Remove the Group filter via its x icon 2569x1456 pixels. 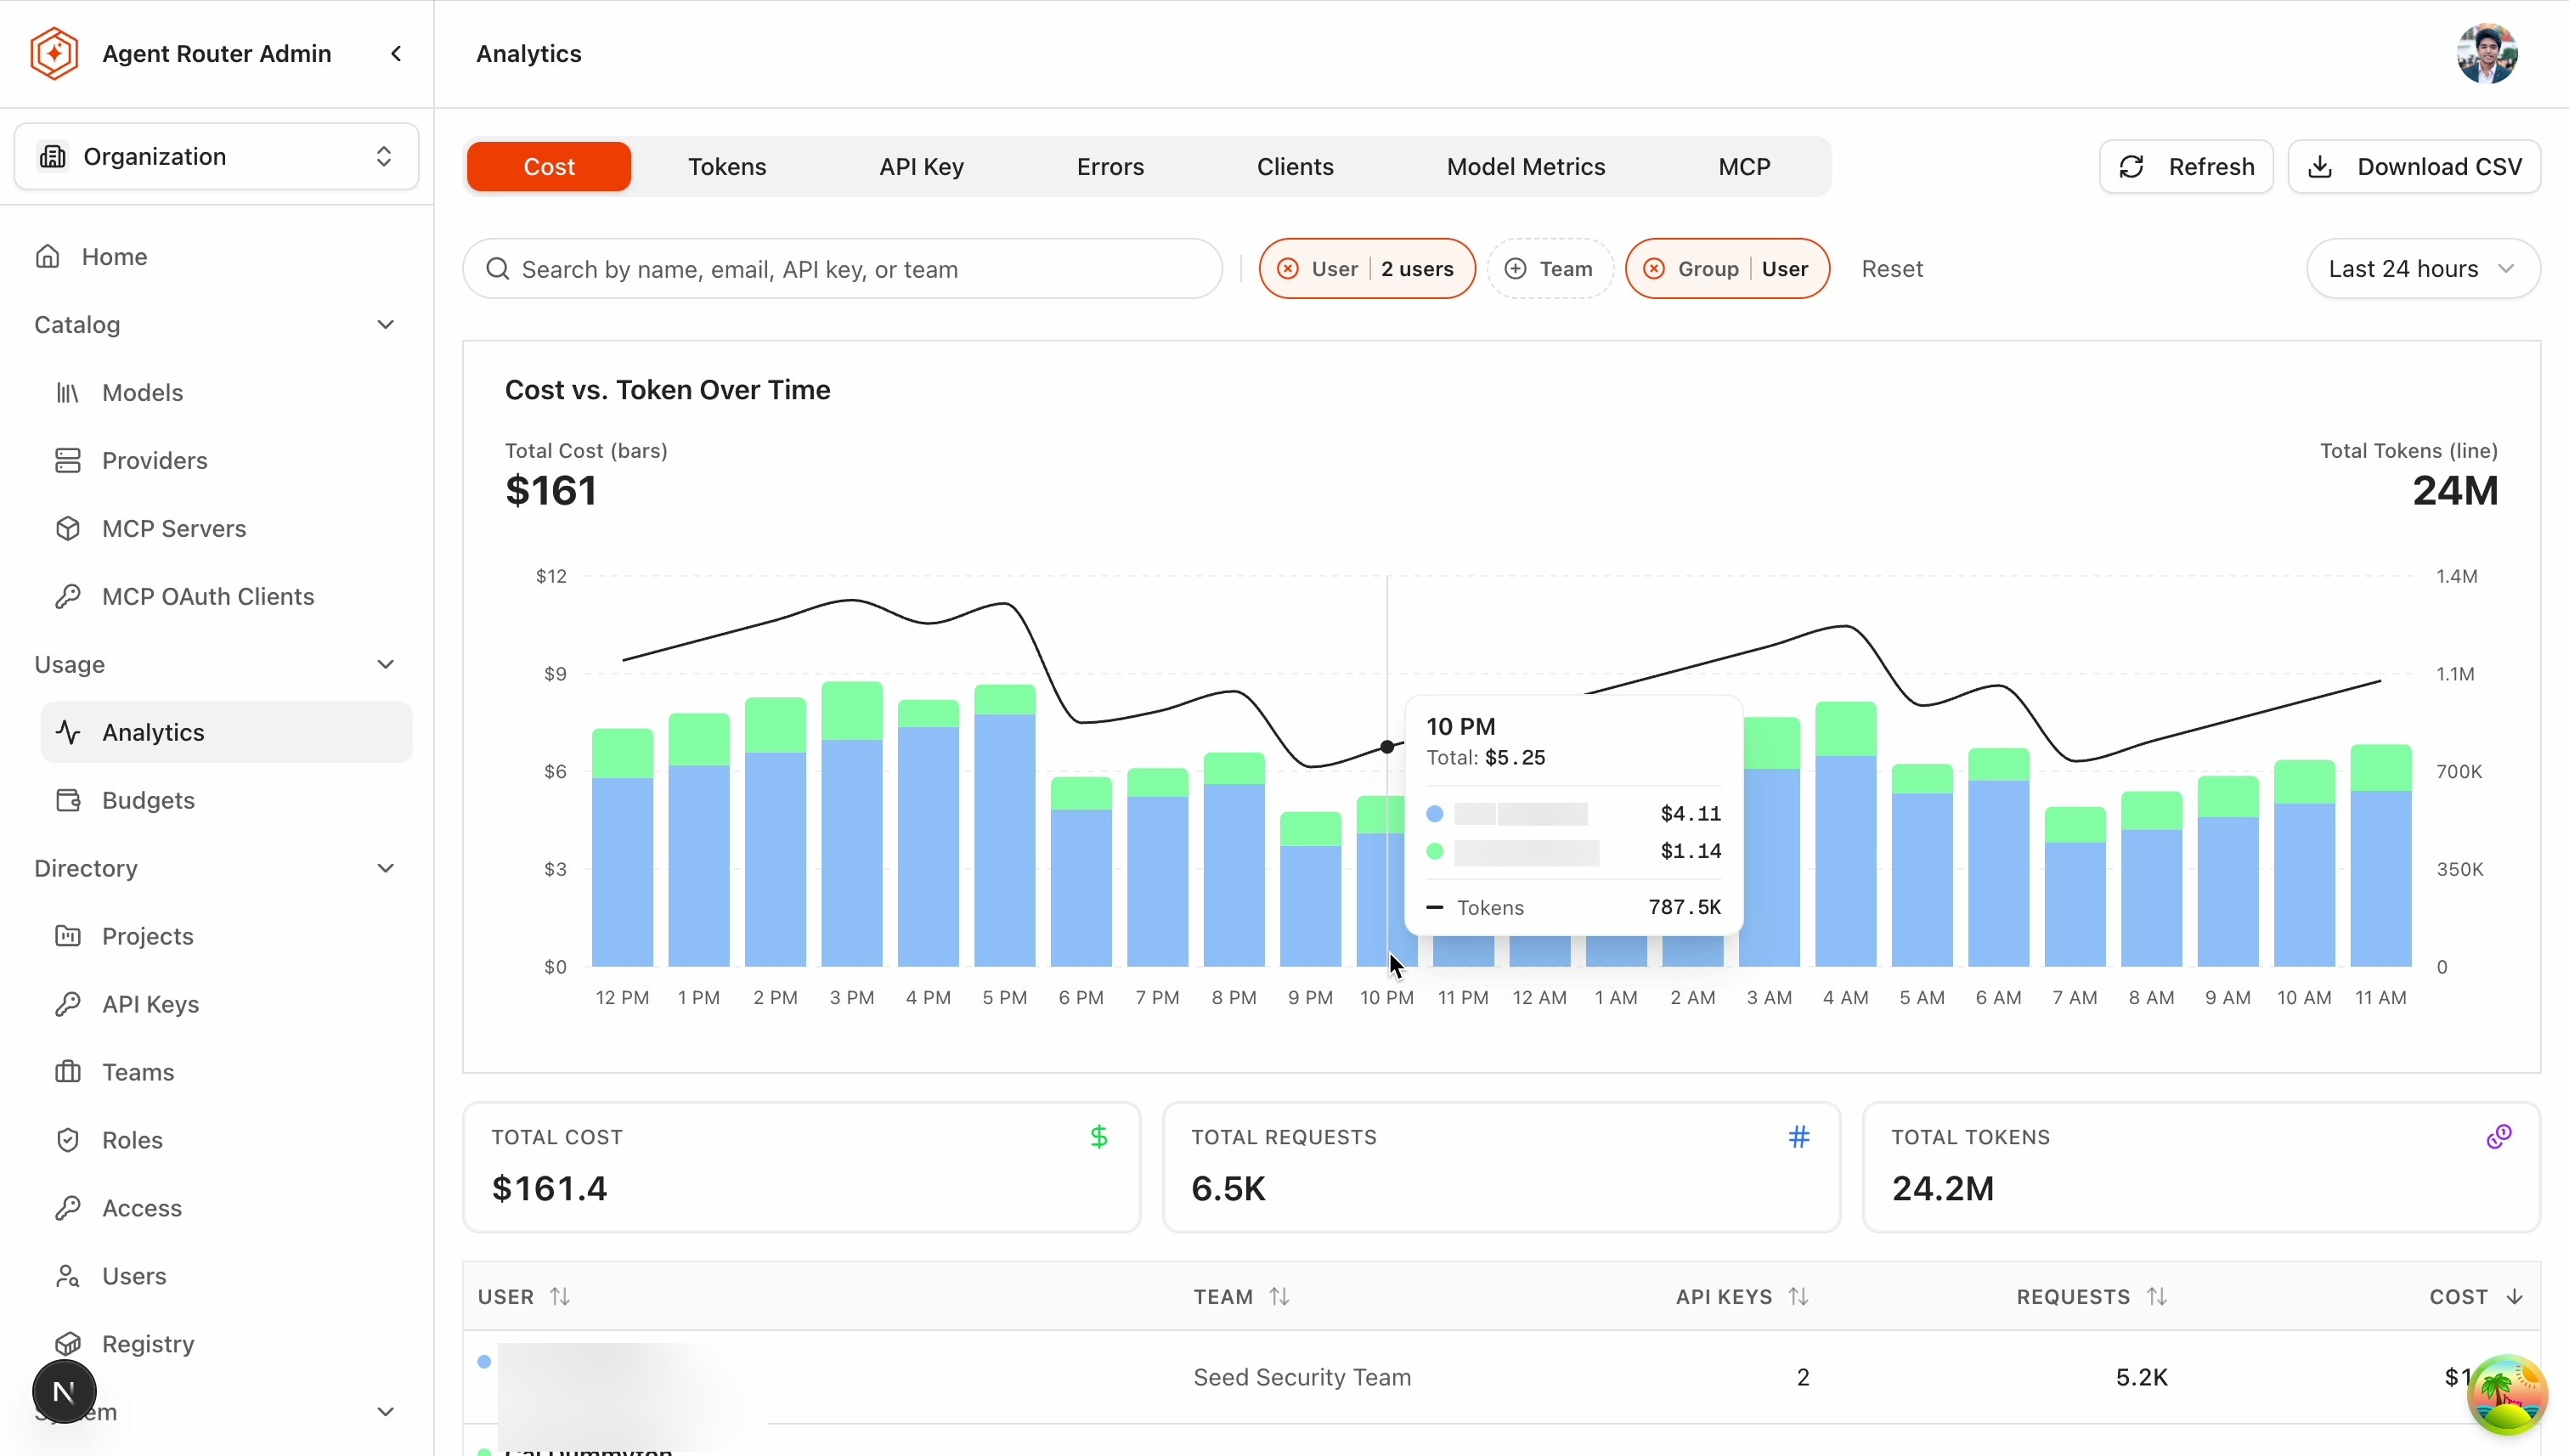(x=1654, y=269)
